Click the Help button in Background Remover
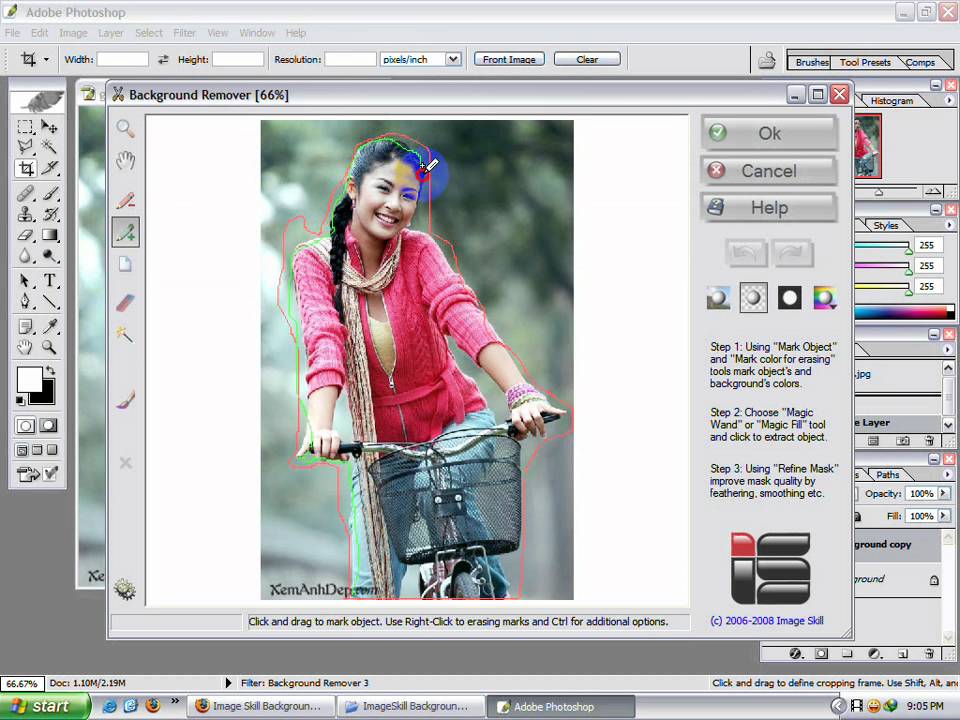Screen dimensions: 960x720 point(769,208)
